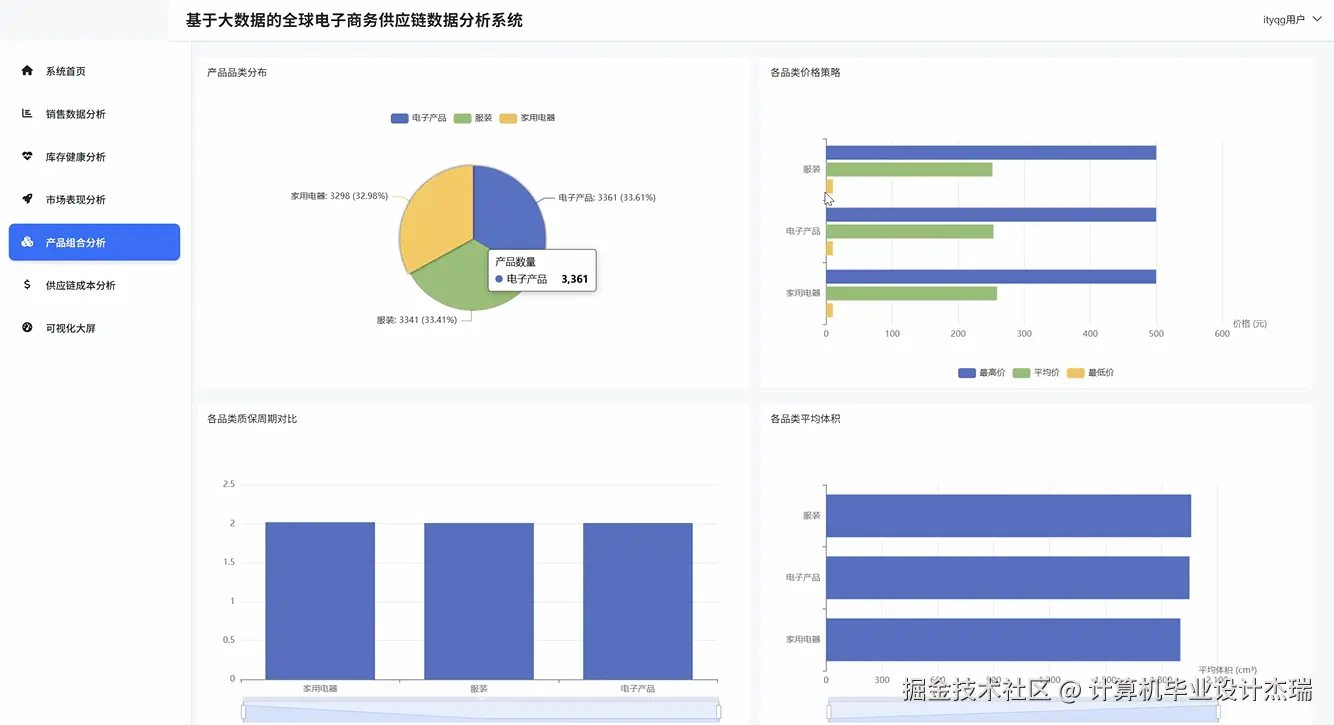Click the pie label 服装: 3341 (33.41%)
This screenshot has height=725, width=1334.
pos(417,320)
